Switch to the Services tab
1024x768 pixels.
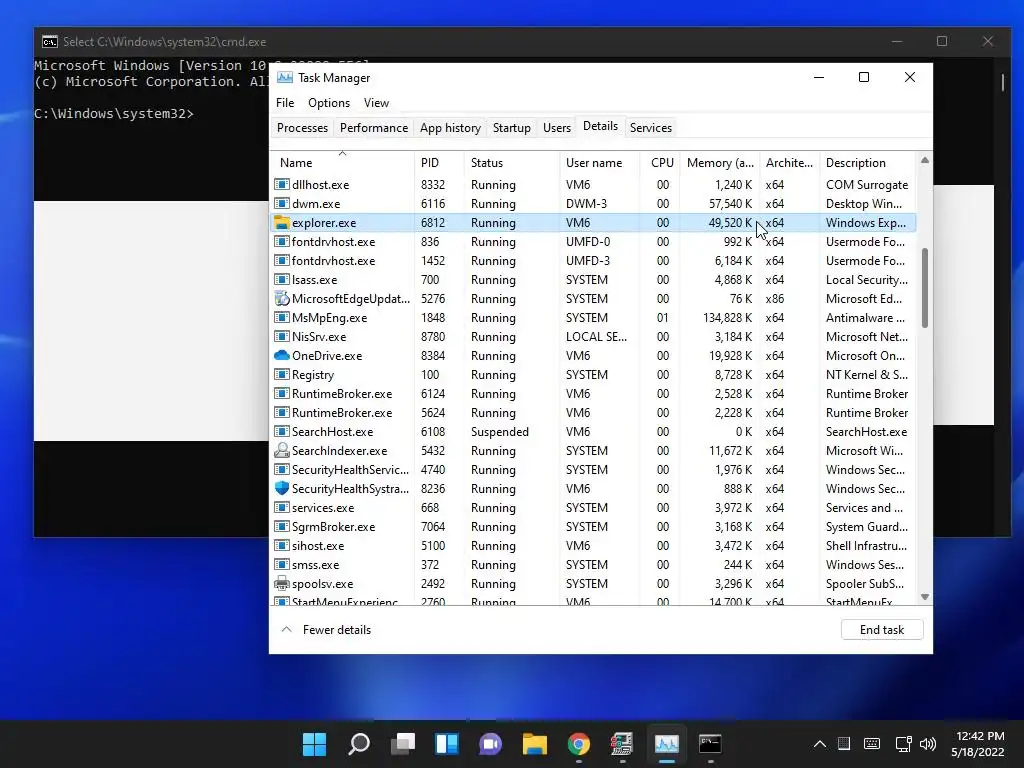[x=650, y=128]
